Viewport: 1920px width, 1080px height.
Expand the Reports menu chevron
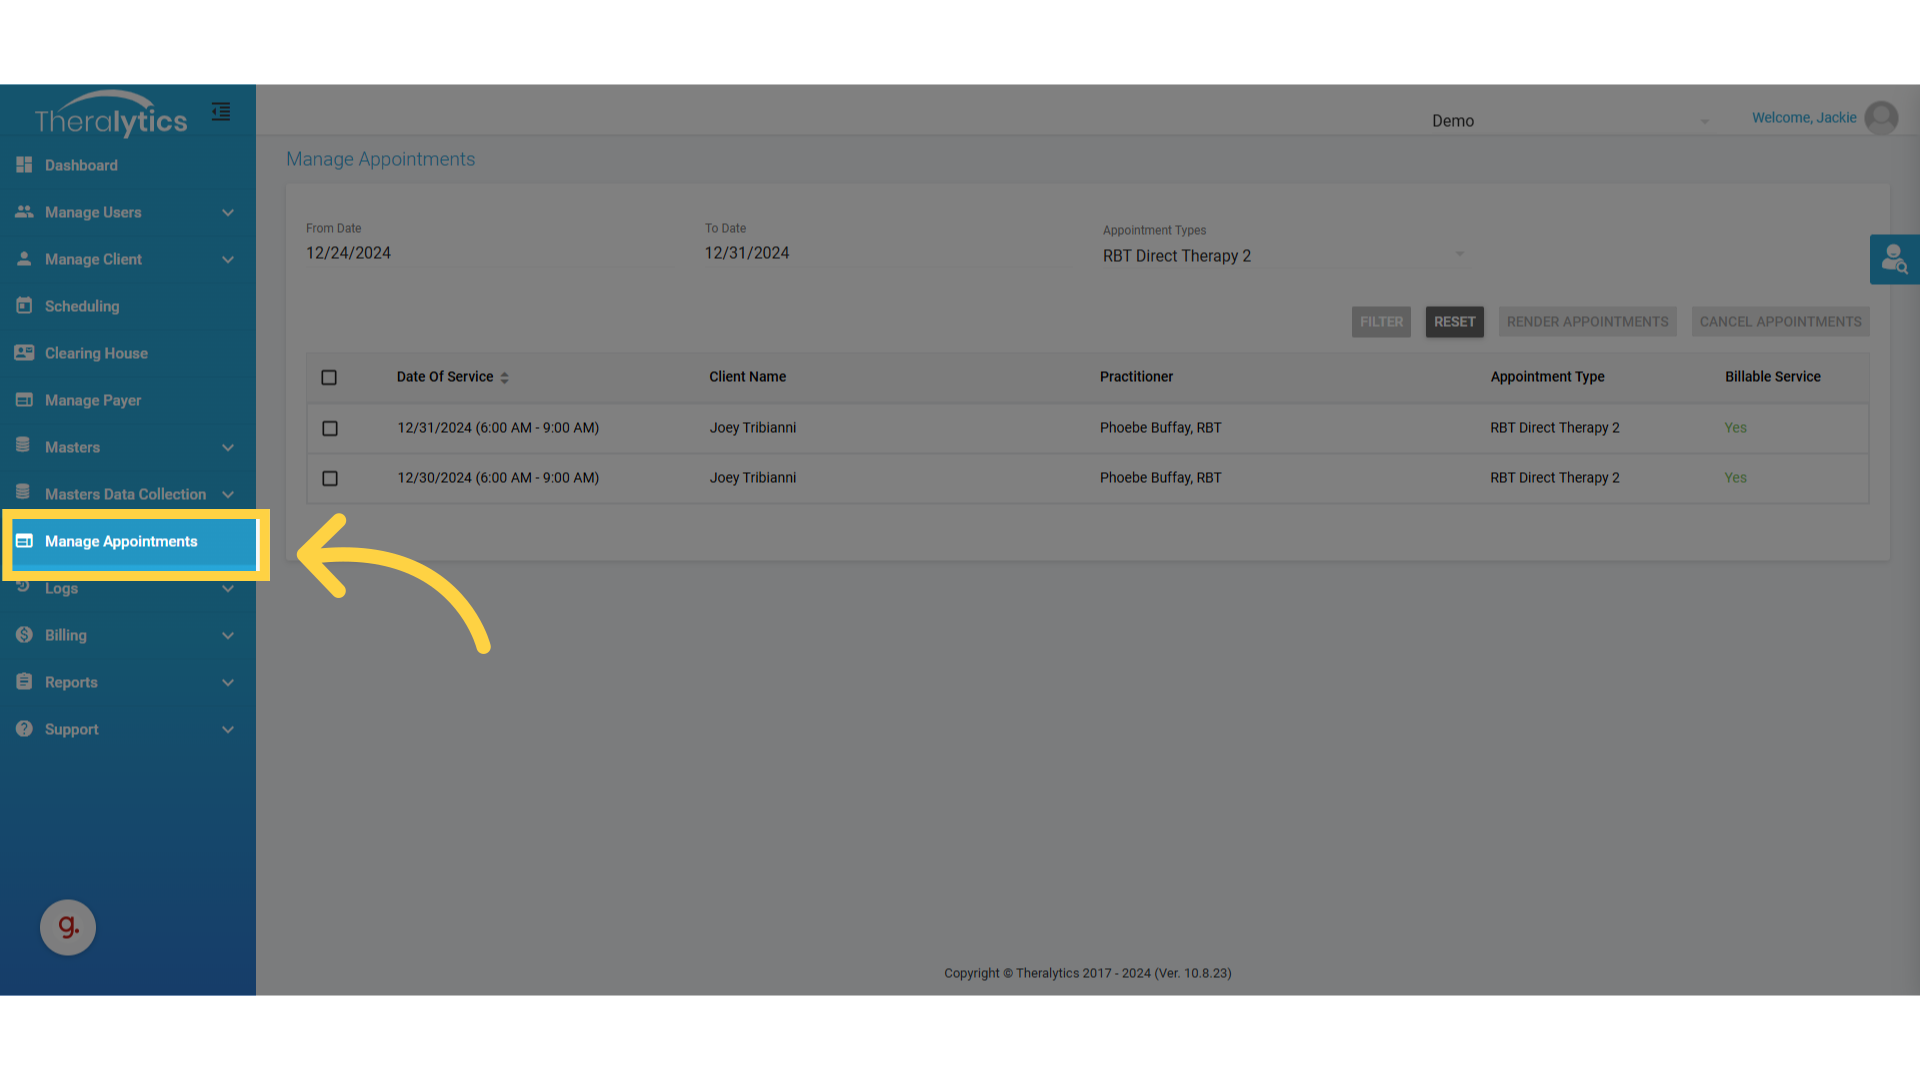pos(228,682)
